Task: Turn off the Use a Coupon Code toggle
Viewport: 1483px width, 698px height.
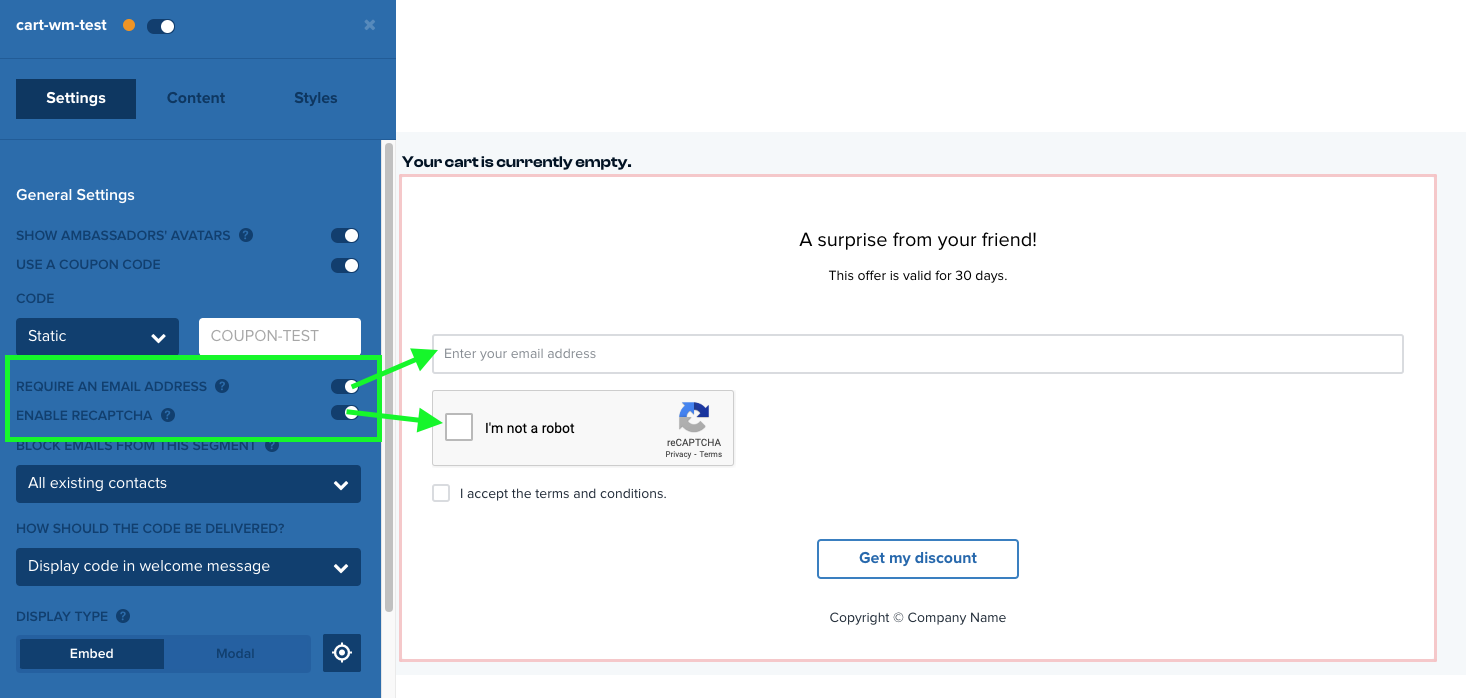Action: (345, 265)
